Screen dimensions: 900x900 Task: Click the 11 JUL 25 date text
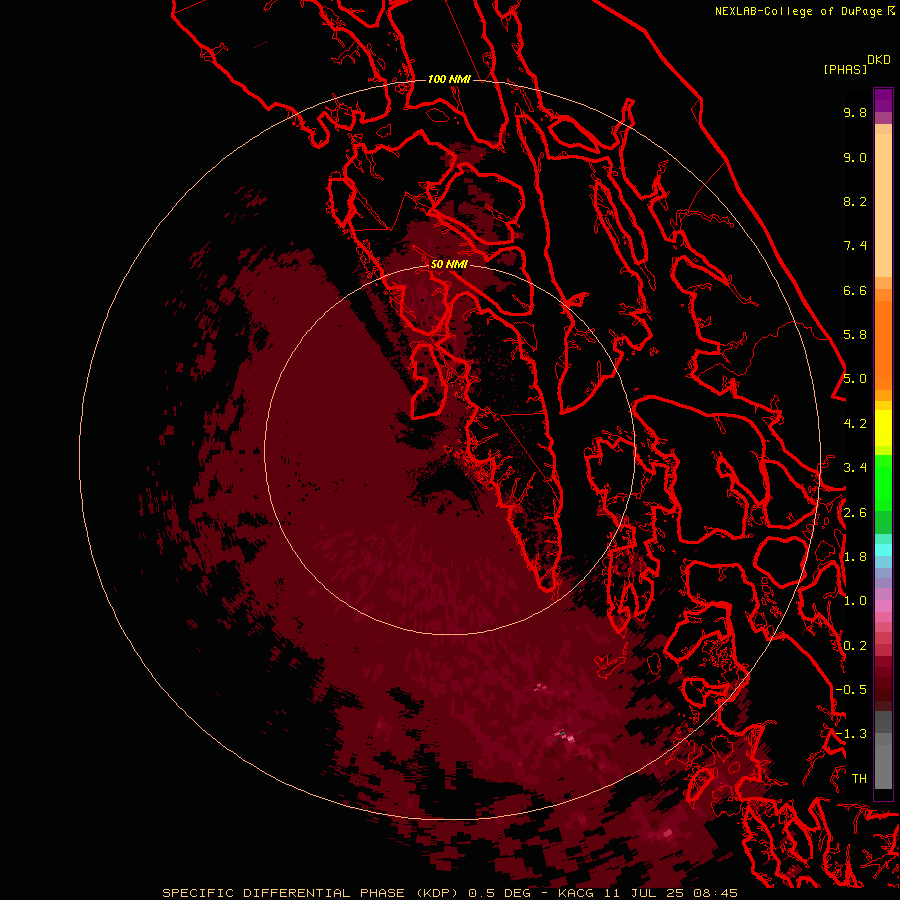click(644, 893)
